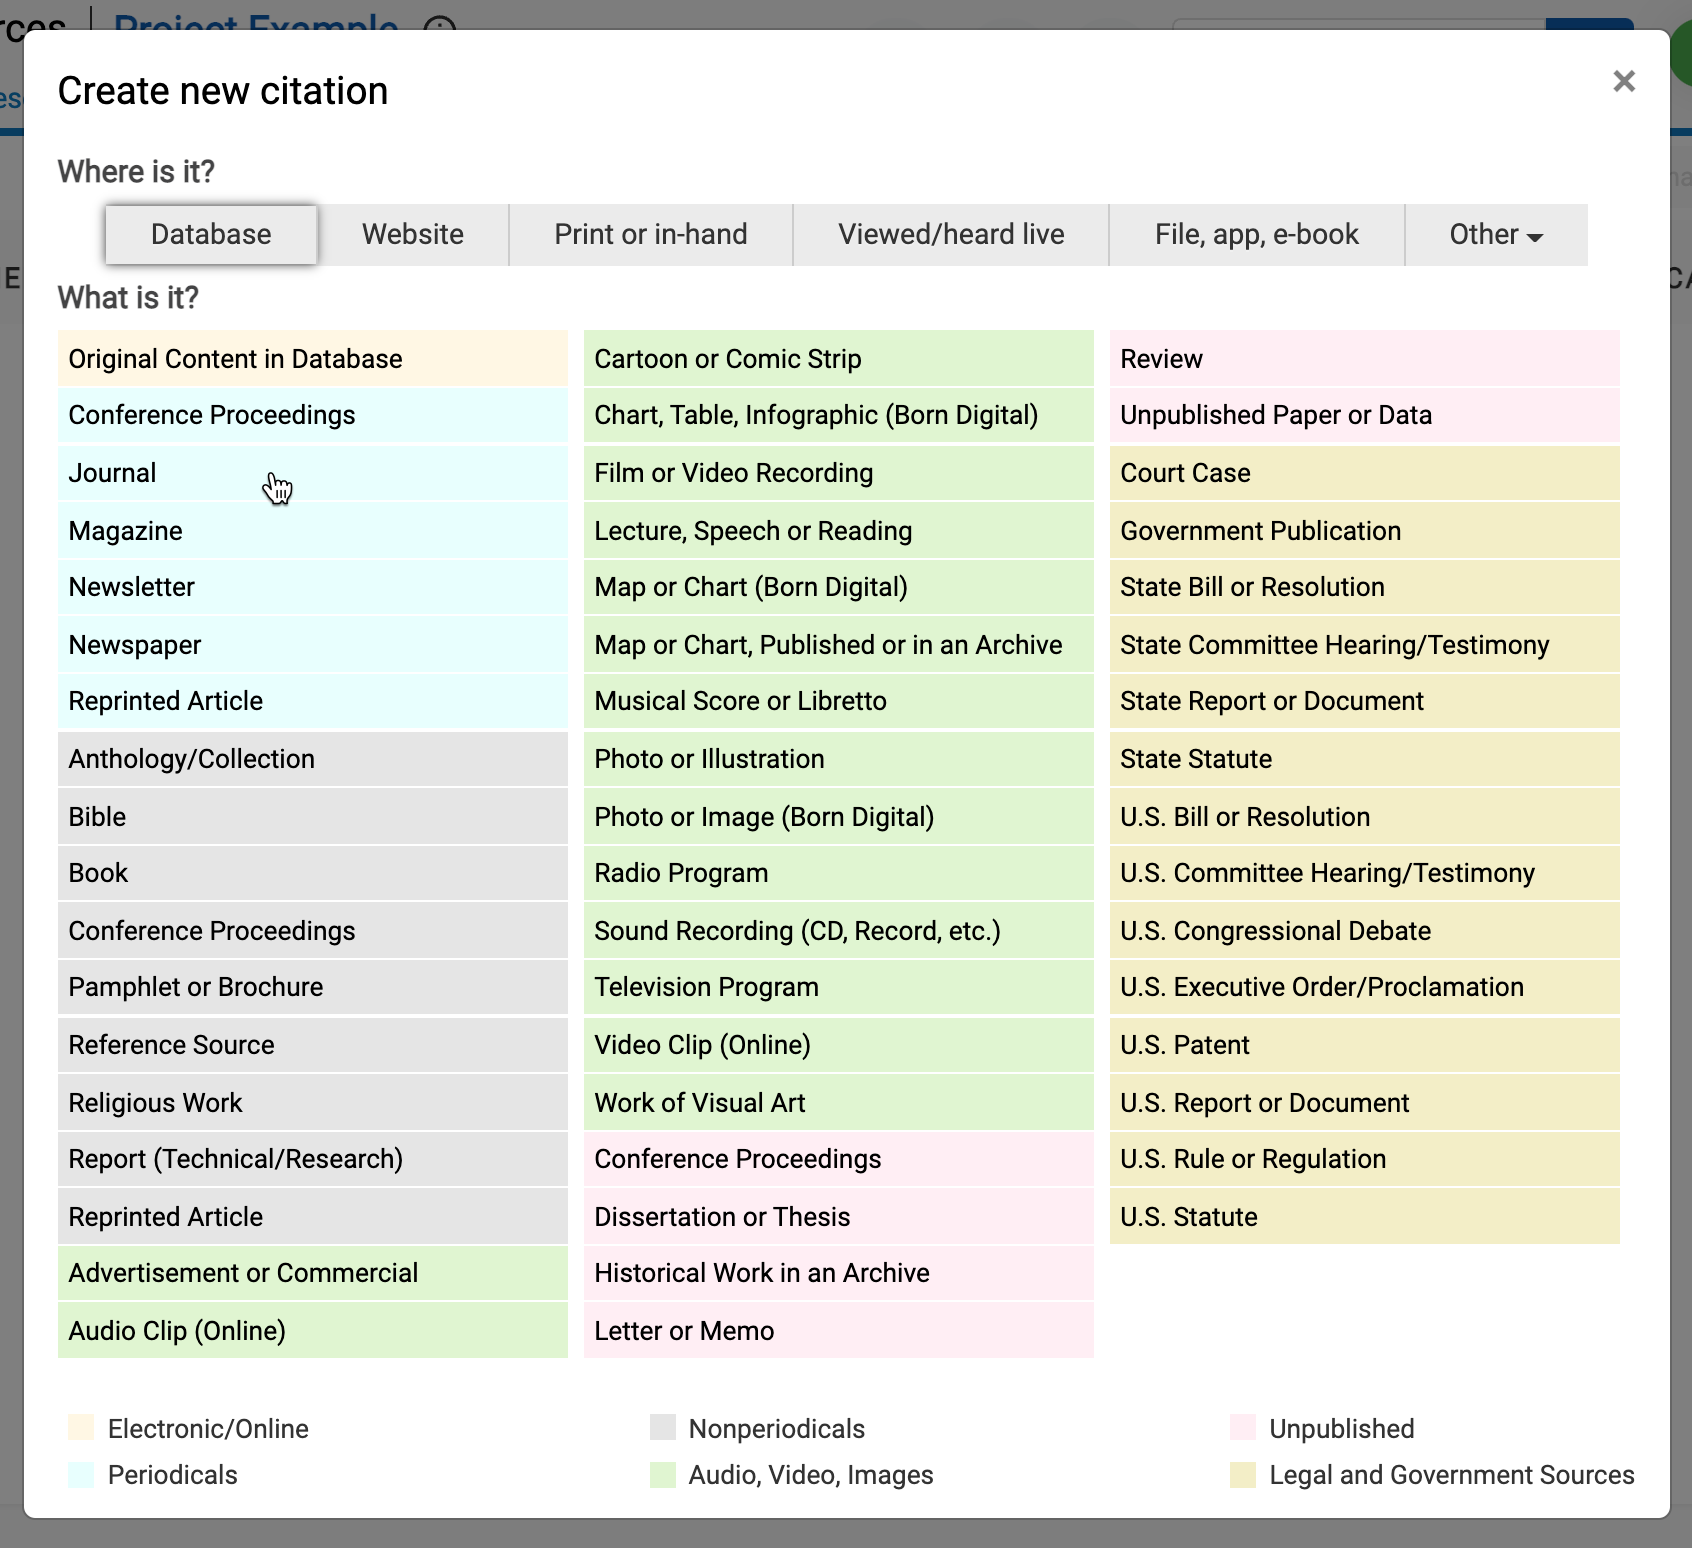The width and height of the screenshot is (1692, 1548).
Task: Pick Original Content in Database
Action: tap(313, 358)
